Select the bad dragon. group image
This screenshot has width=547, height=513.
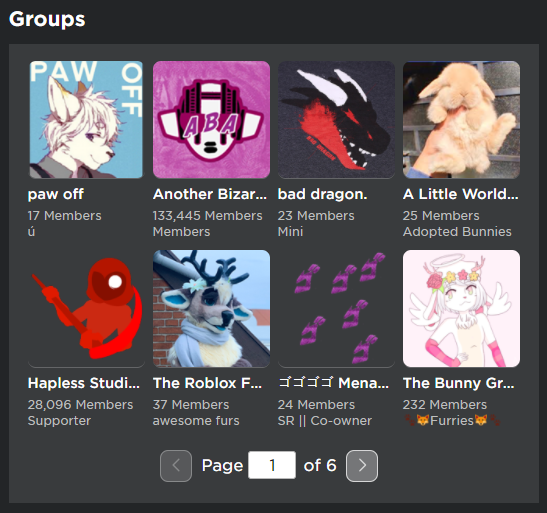click(x=336, y=120)
